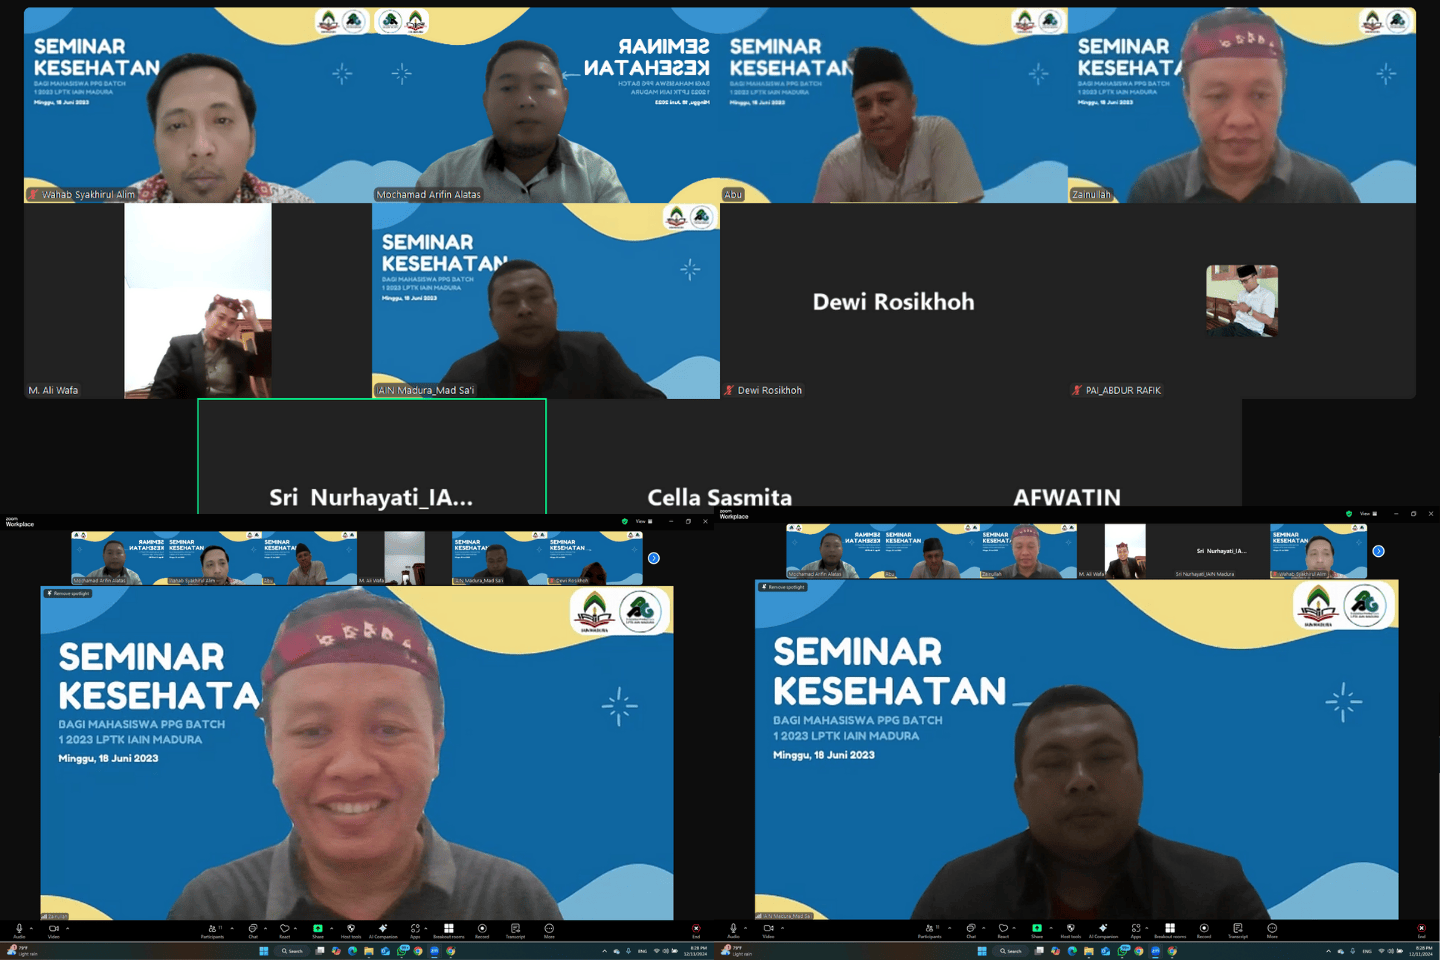Start screen sharing with the green Share icon
This screenshot has width=1440, height=960.
[x=317, y=928]
